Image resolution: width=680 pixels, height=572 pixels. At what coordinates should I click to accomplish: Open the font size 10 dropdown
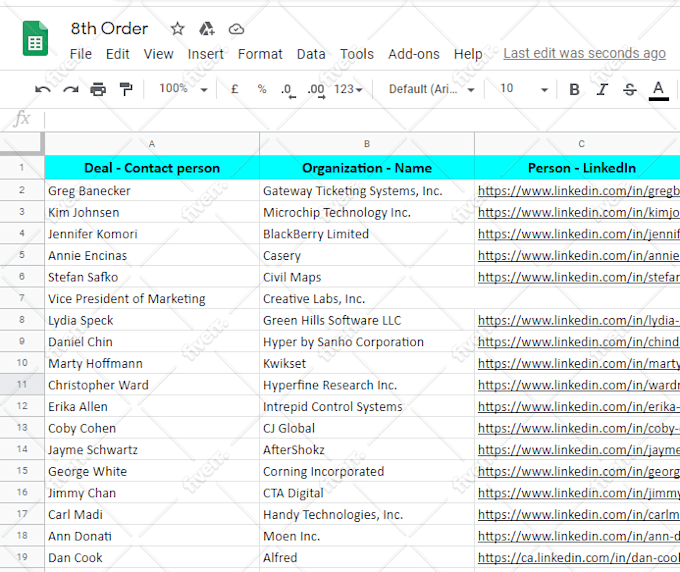pos(523,89)
